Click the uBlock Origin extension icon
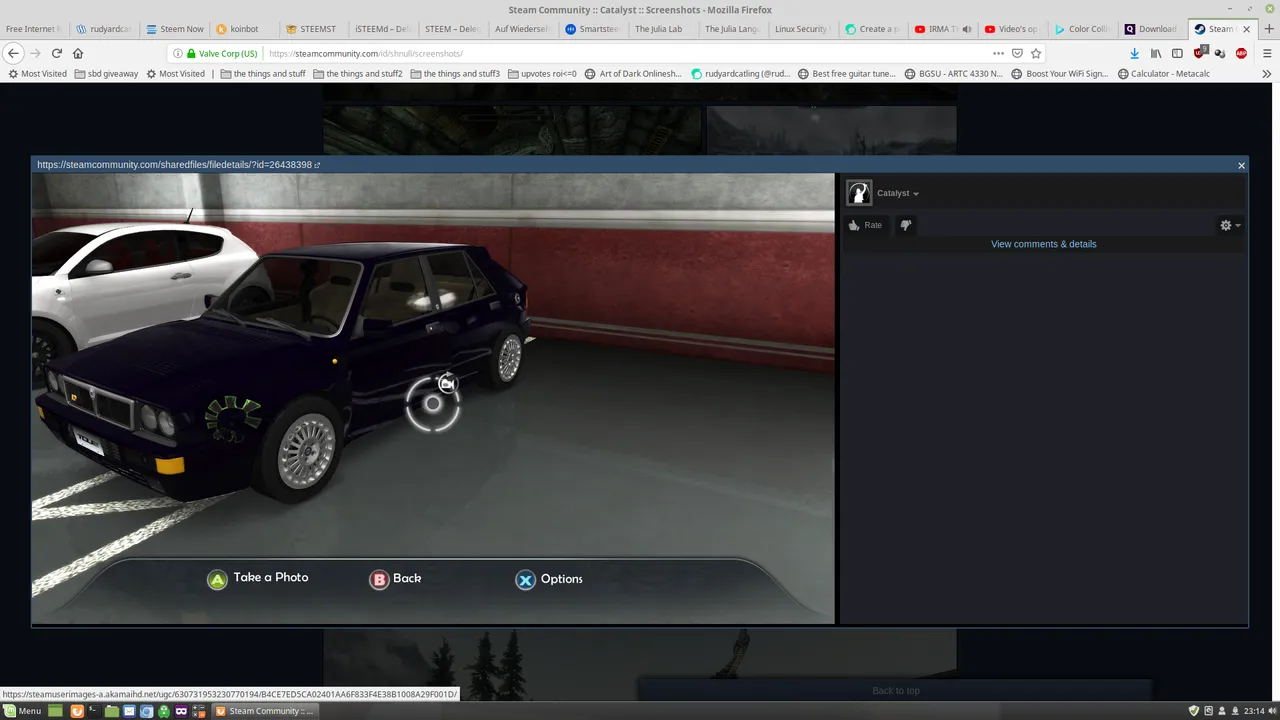Viewport: 1280px width, 720px height. coord(1199,53)
